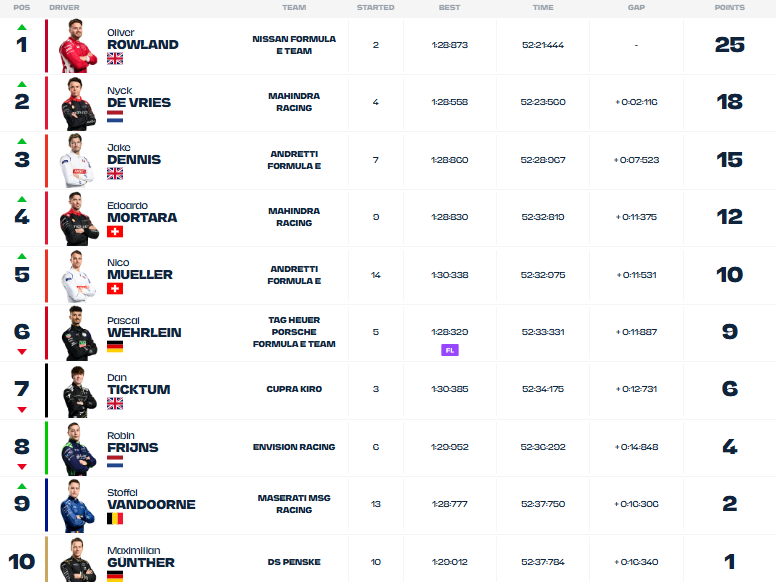Click red down arrow below position 6

22,352
